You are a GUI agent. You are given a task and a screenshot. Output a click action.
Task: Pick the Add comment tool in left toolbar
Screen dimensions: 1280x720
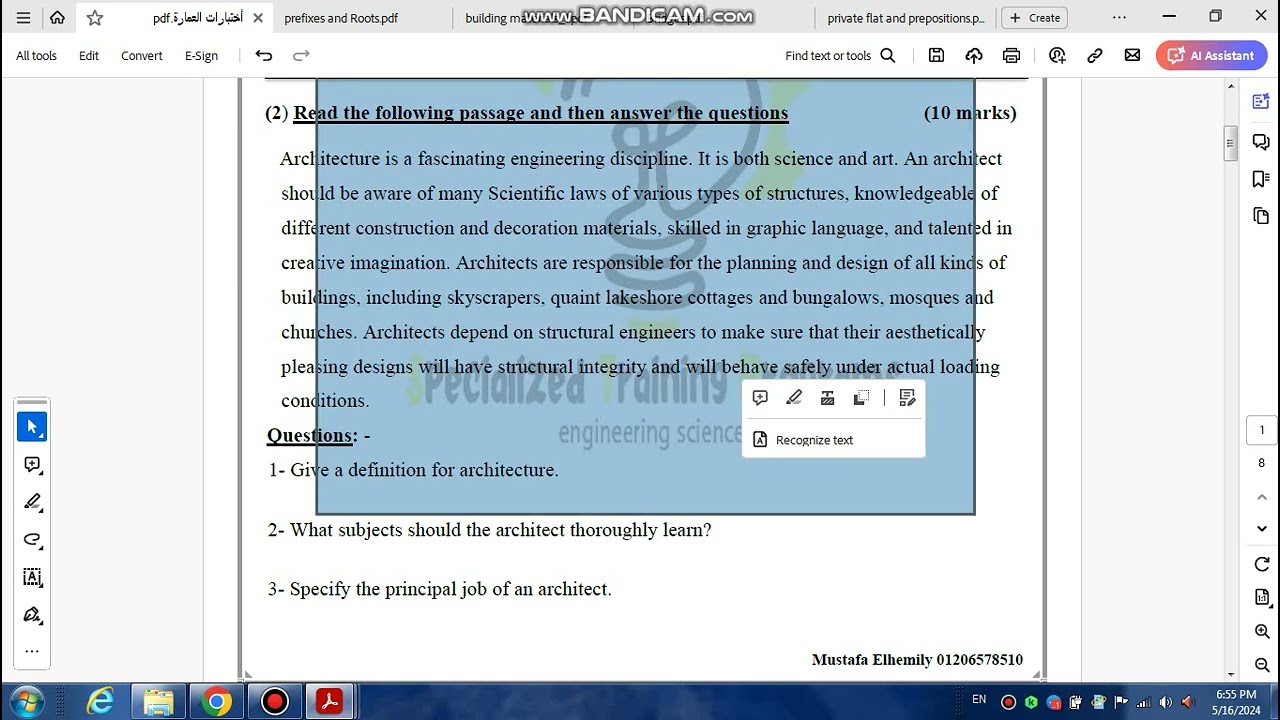click(32, 465)
